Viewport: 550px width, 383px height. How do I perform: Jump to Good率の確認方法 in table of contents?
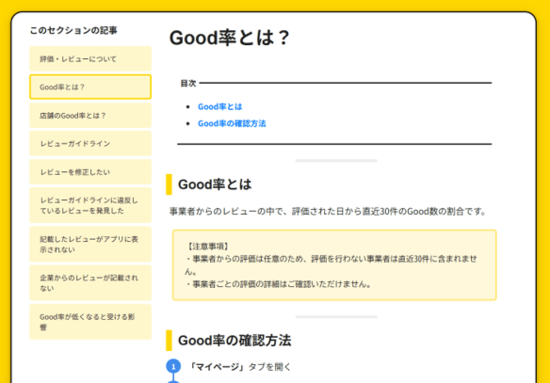[232, 123]
